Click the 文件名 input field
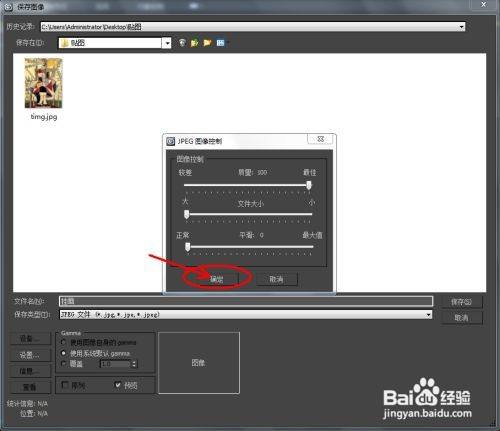The height and width of the screenshot is (431, 500). coord(246,301)
